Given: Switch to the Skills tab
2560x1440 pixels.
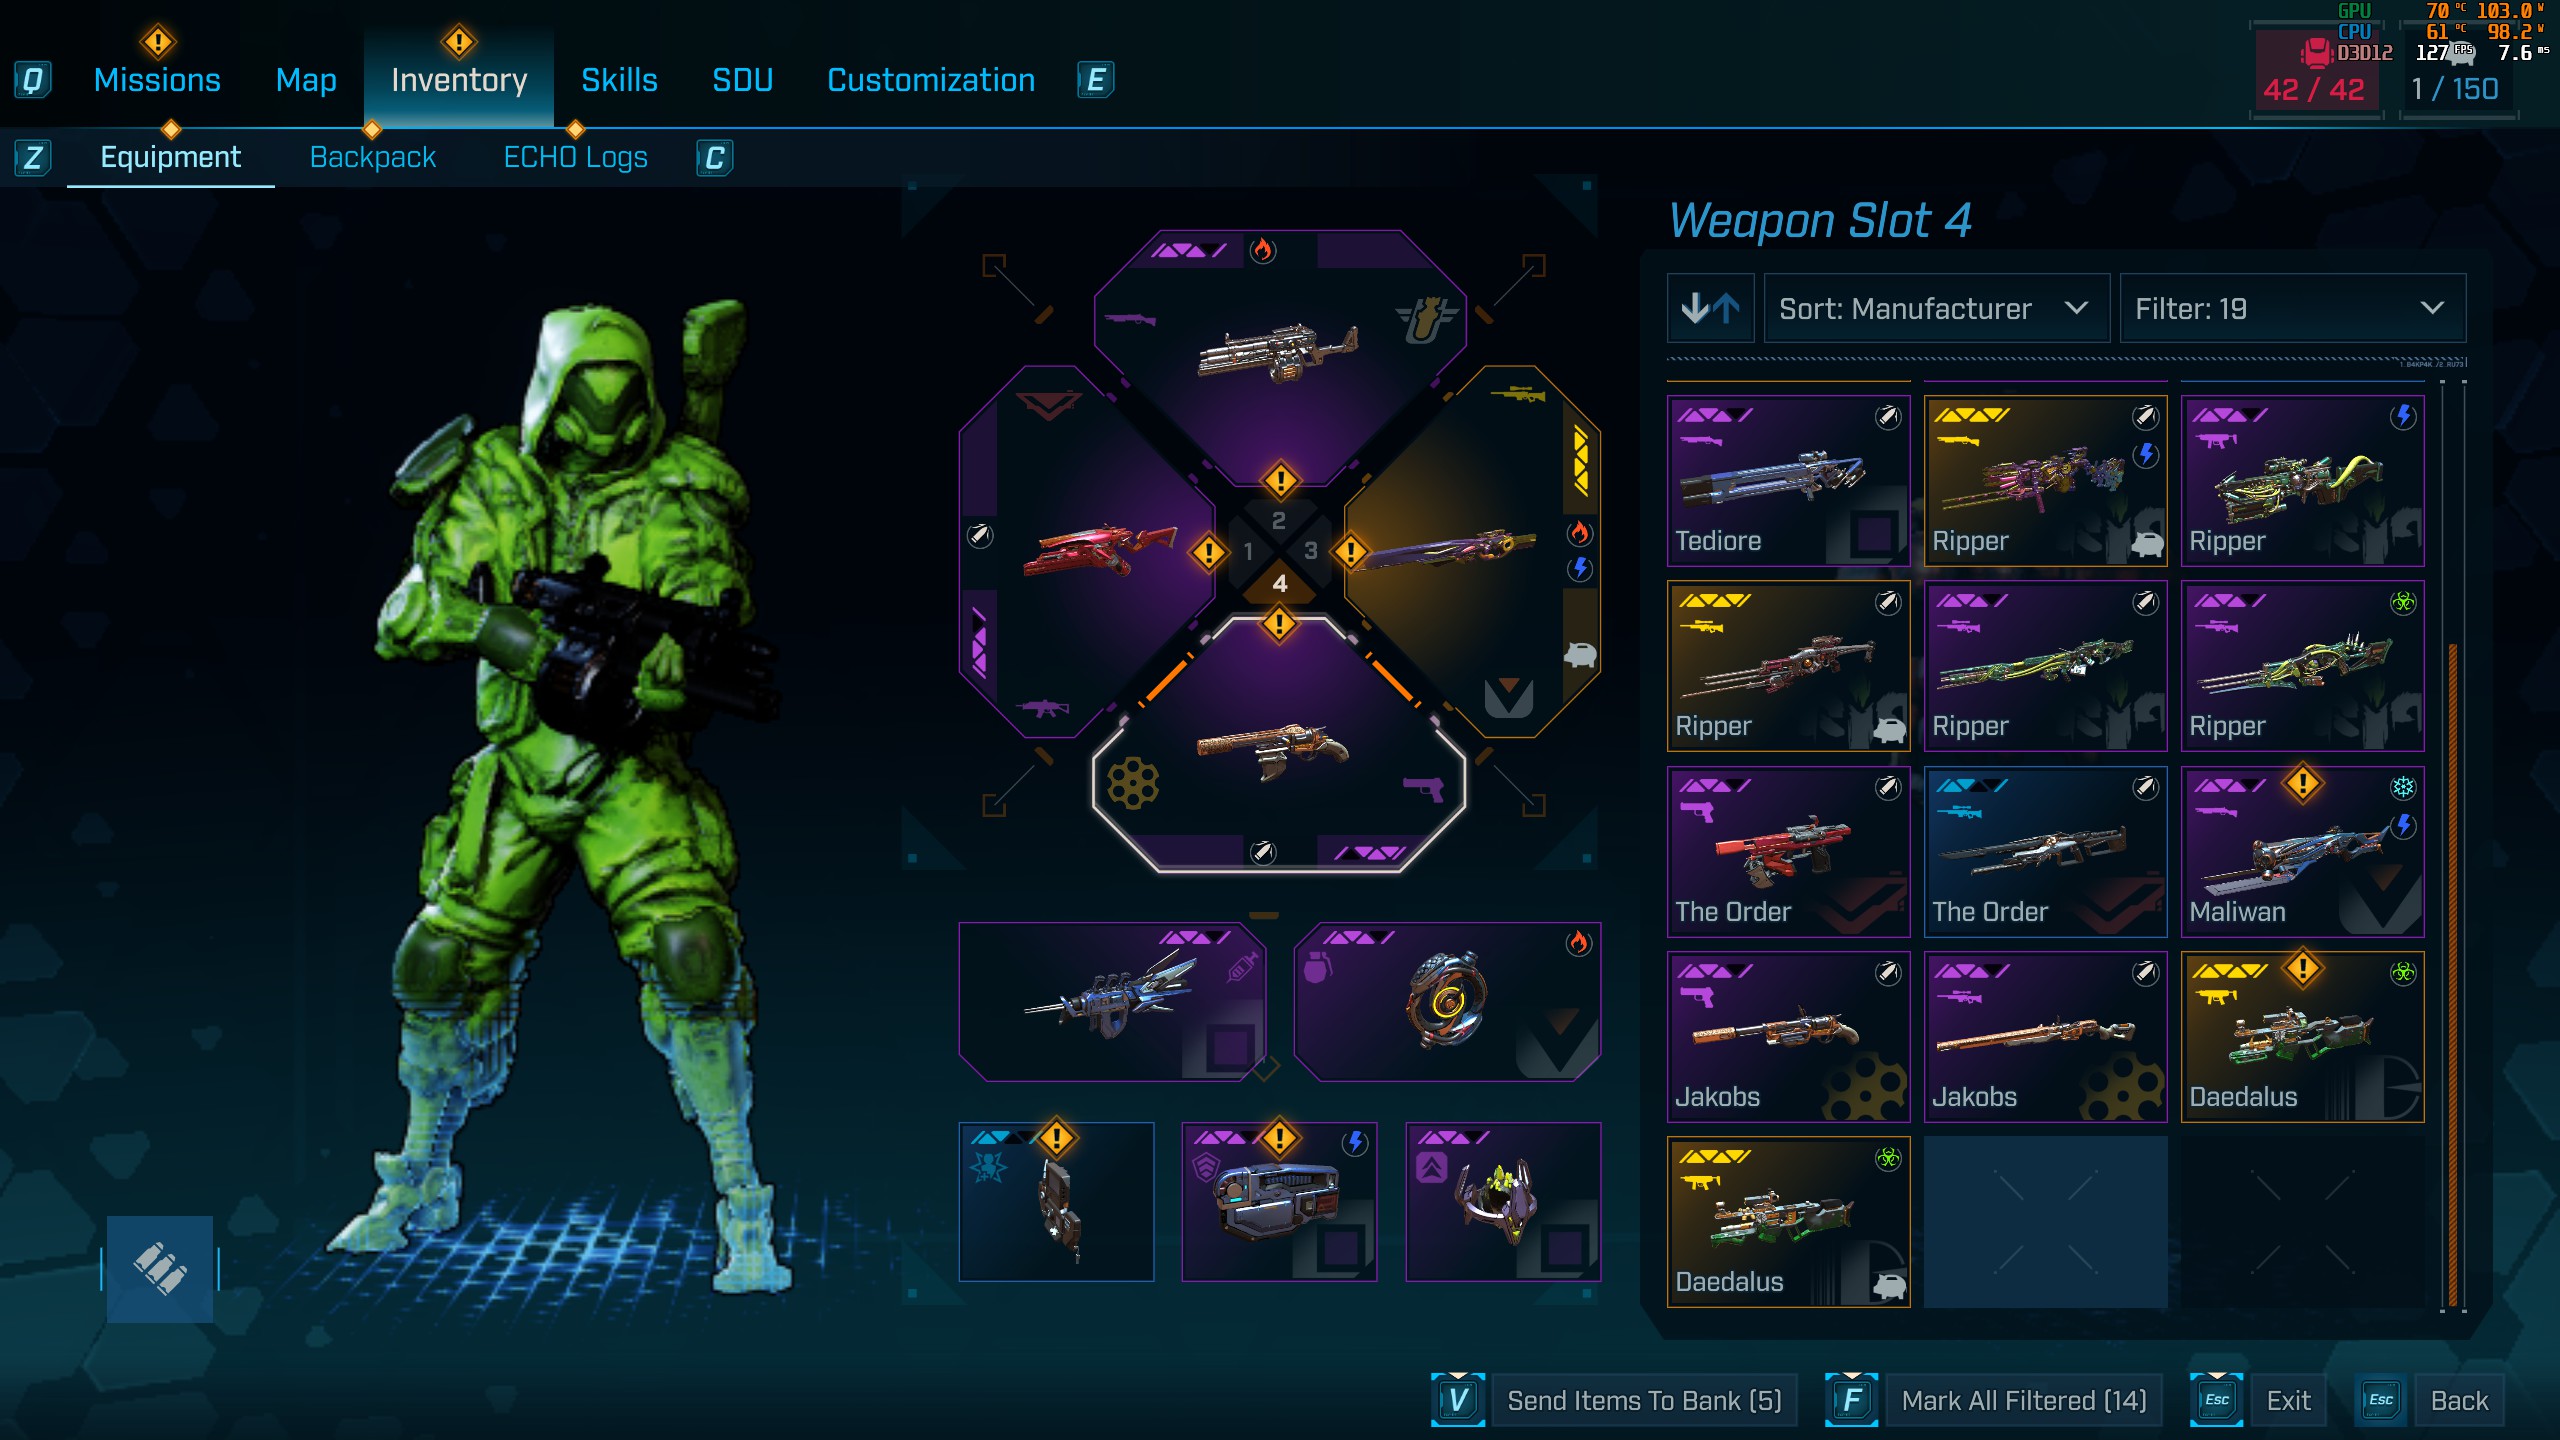Looking at the screenshot, I should pyautogui.click(x=619, y=80).
